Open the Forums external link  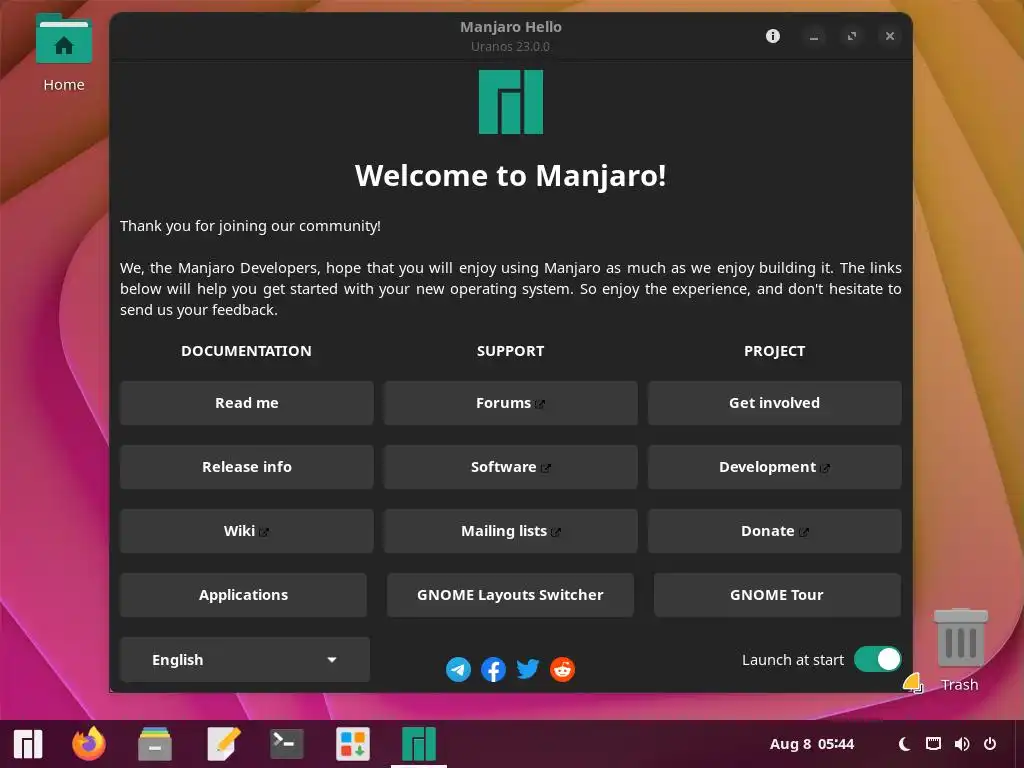click(511, 403)
